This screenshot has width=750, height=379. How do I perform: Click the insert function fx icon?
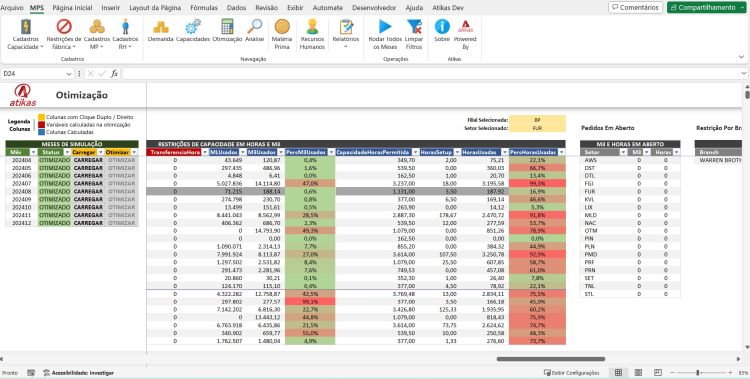click(114, 74)
